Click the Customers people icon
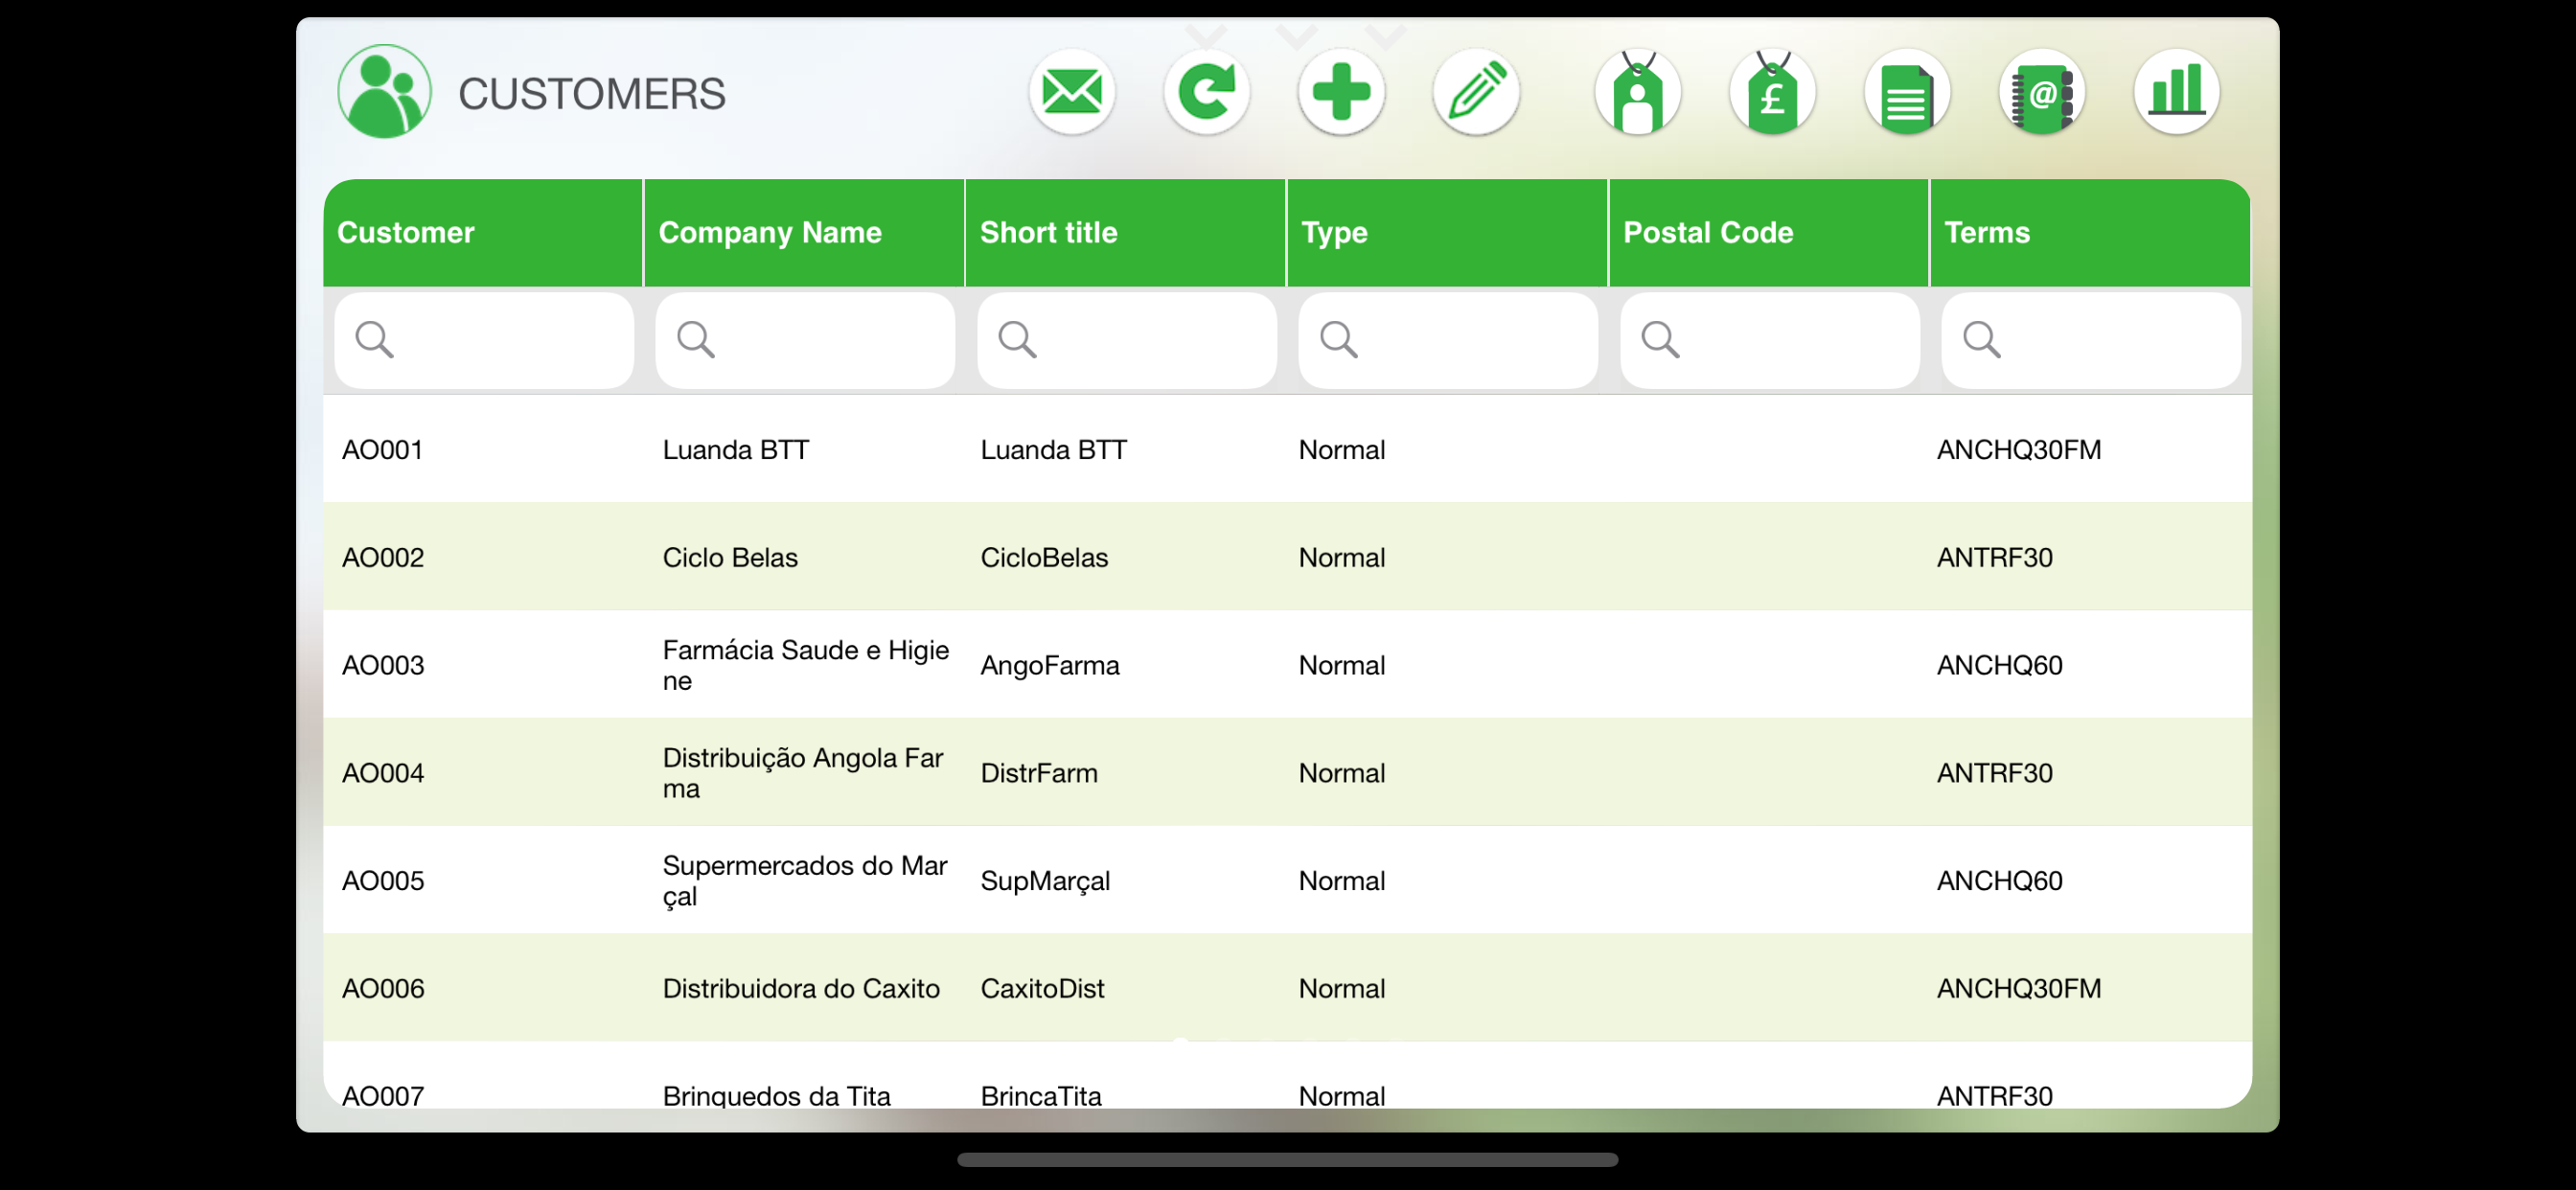 (384, 92)
